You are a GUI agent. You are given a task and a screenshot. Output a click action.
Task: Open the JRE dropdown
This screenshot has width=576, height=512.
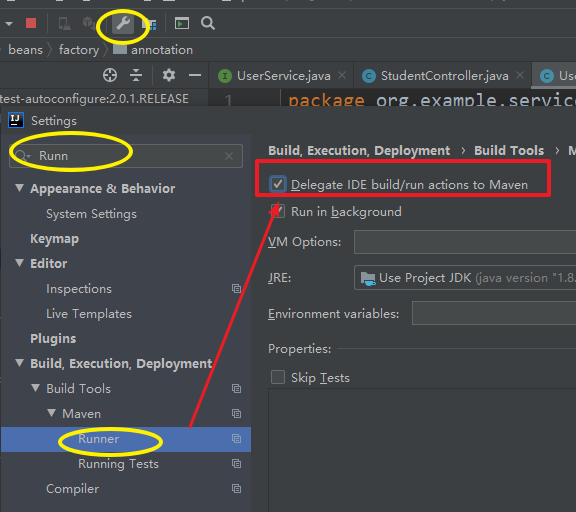pyautogui.click(x=465, y=278)
